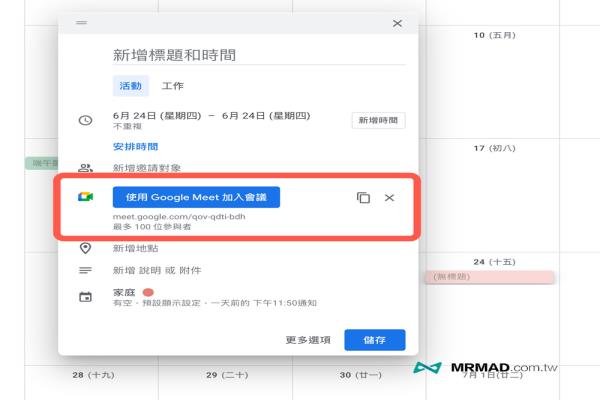Select calendar day 30 (廿一)

point(360,375)
